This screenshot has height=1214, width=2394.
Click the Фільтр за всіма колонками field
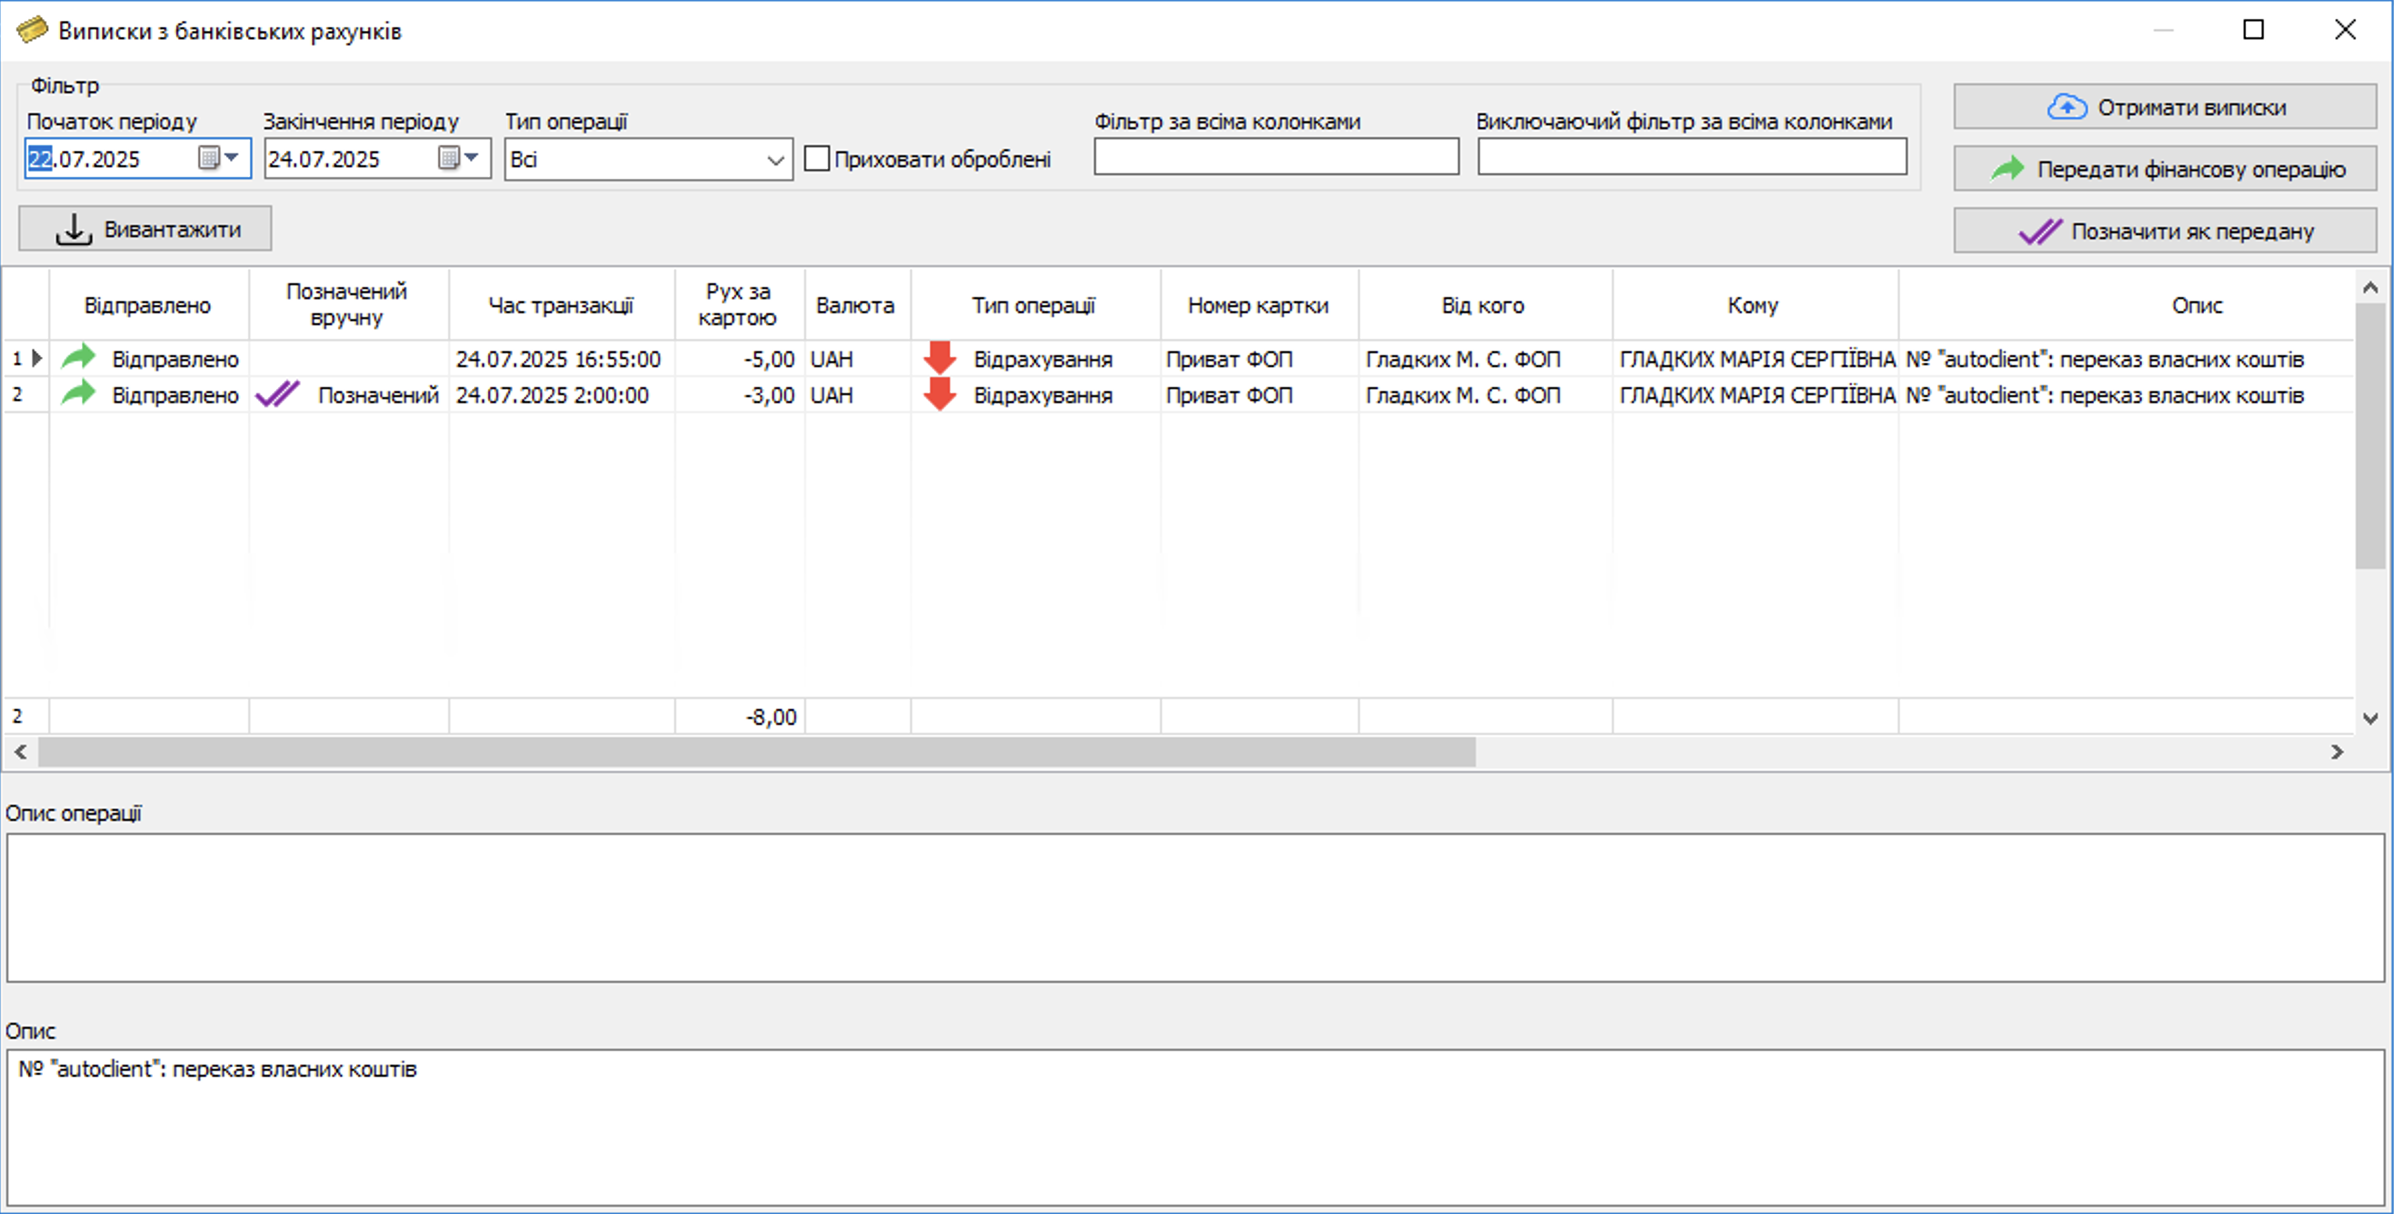(x=1275, y=158)
